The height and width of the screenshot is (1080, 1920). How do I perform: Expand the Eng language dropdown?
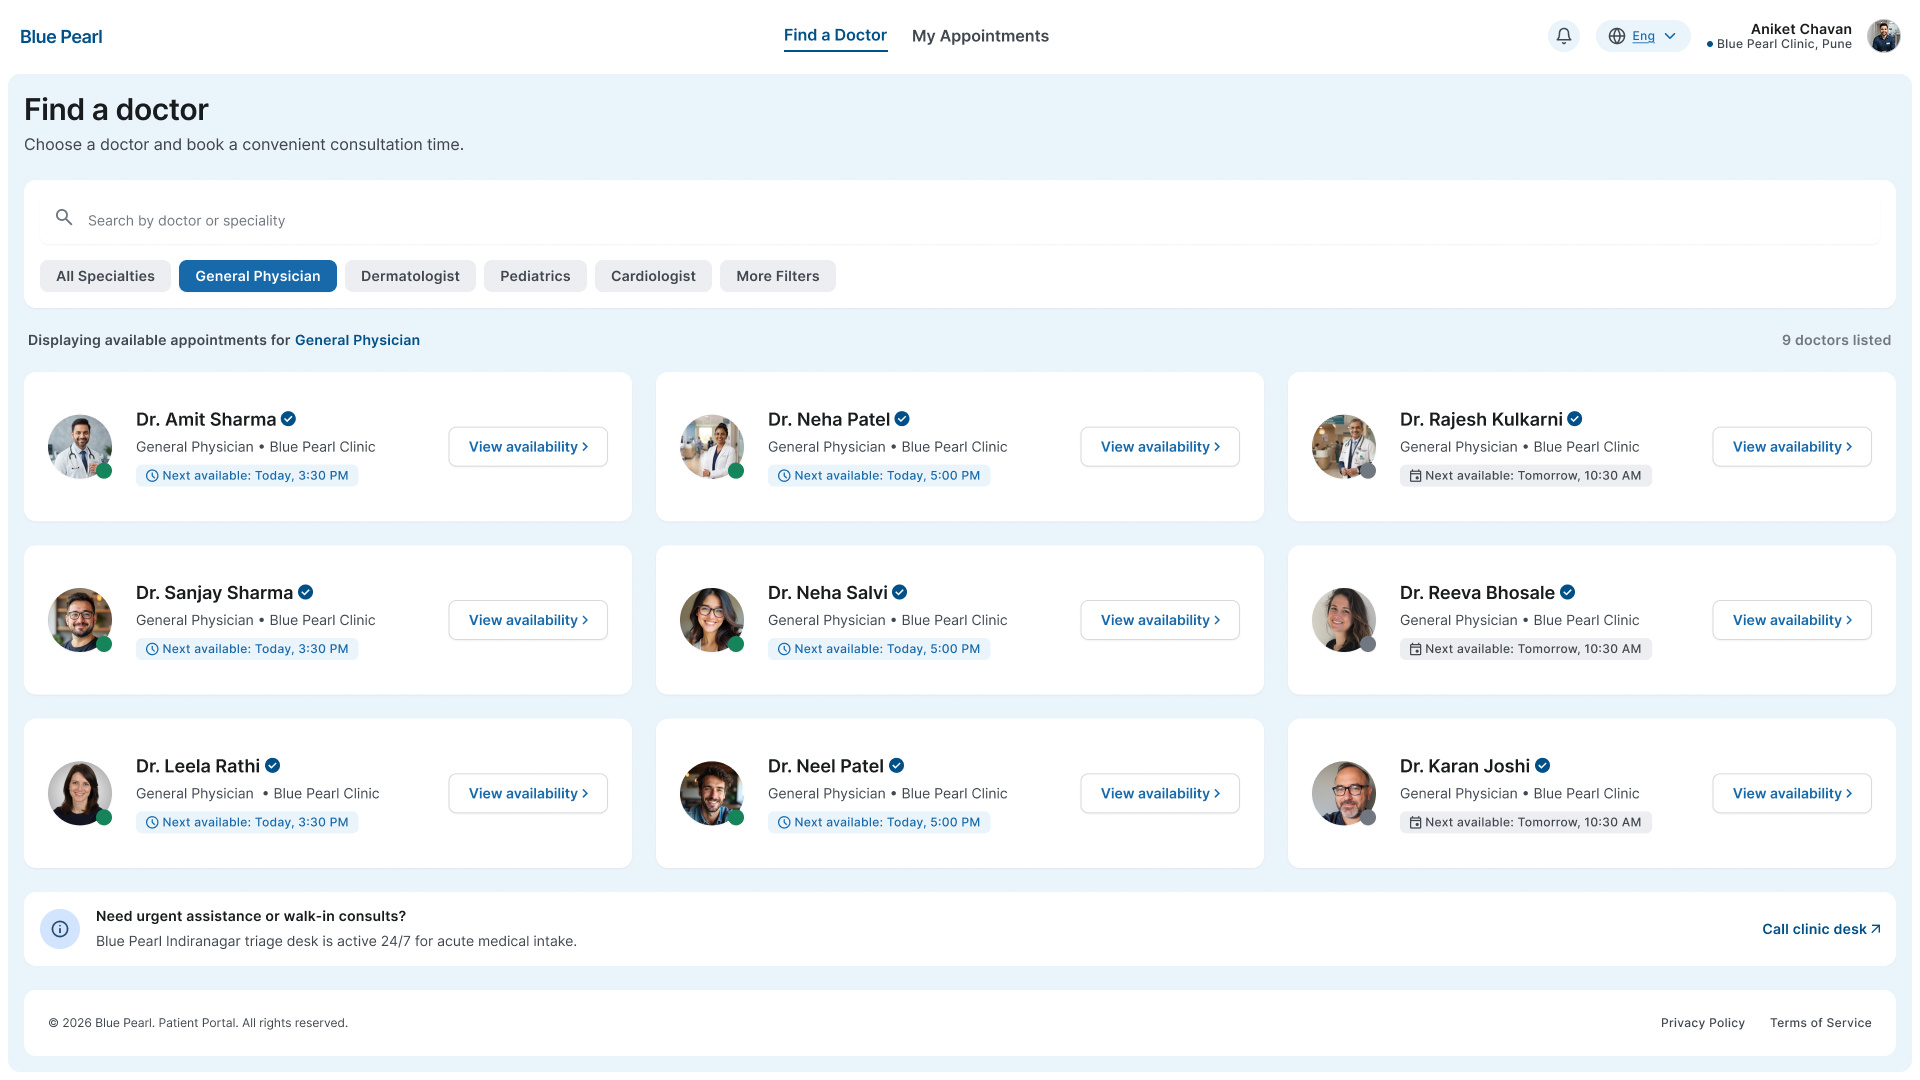coord(1643,36)
